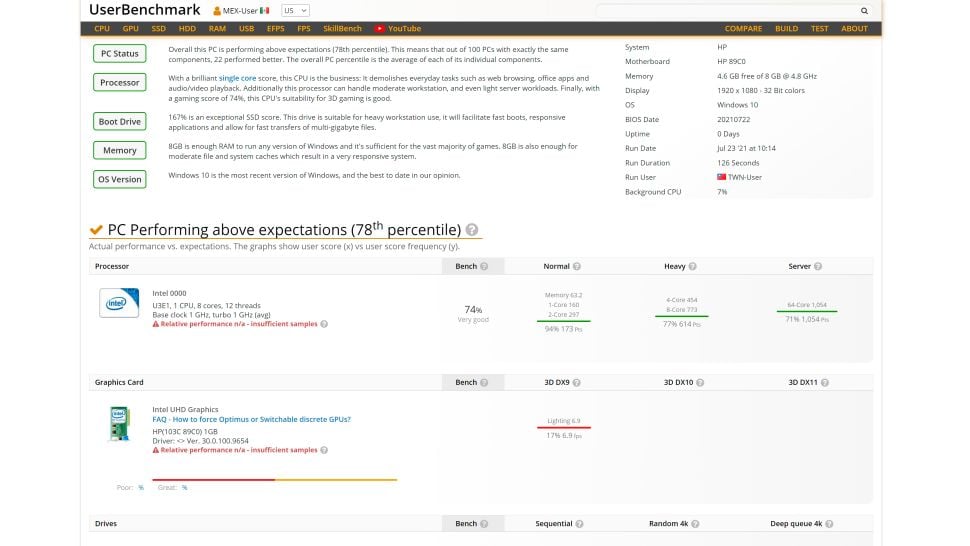
Task: Click help icon next to Sequential header
Action: click(580, 524)
